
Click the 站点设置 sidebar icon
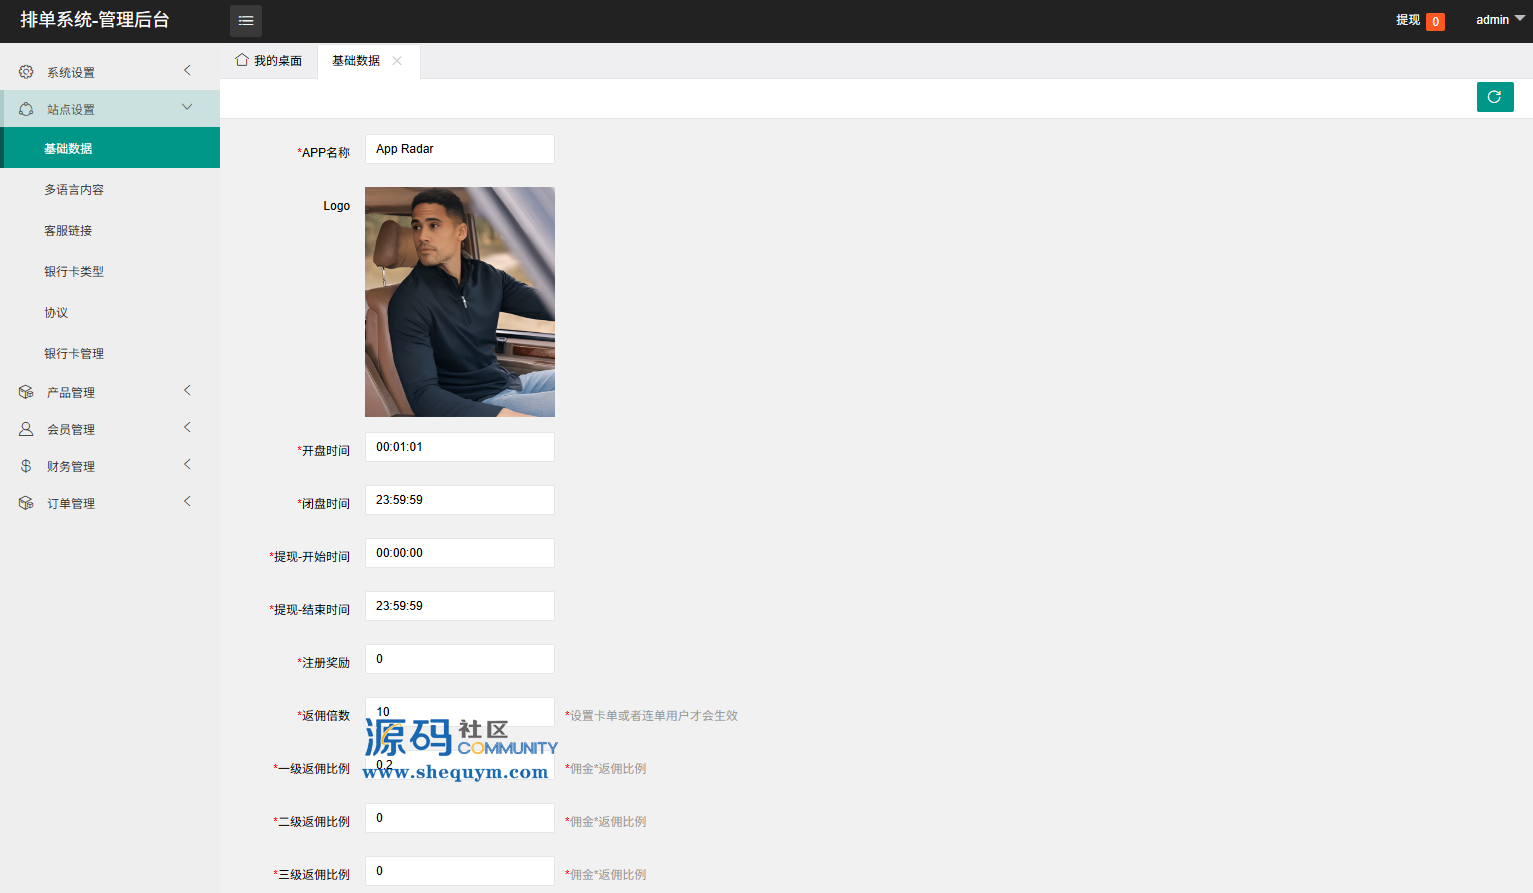tap(26, 109)
